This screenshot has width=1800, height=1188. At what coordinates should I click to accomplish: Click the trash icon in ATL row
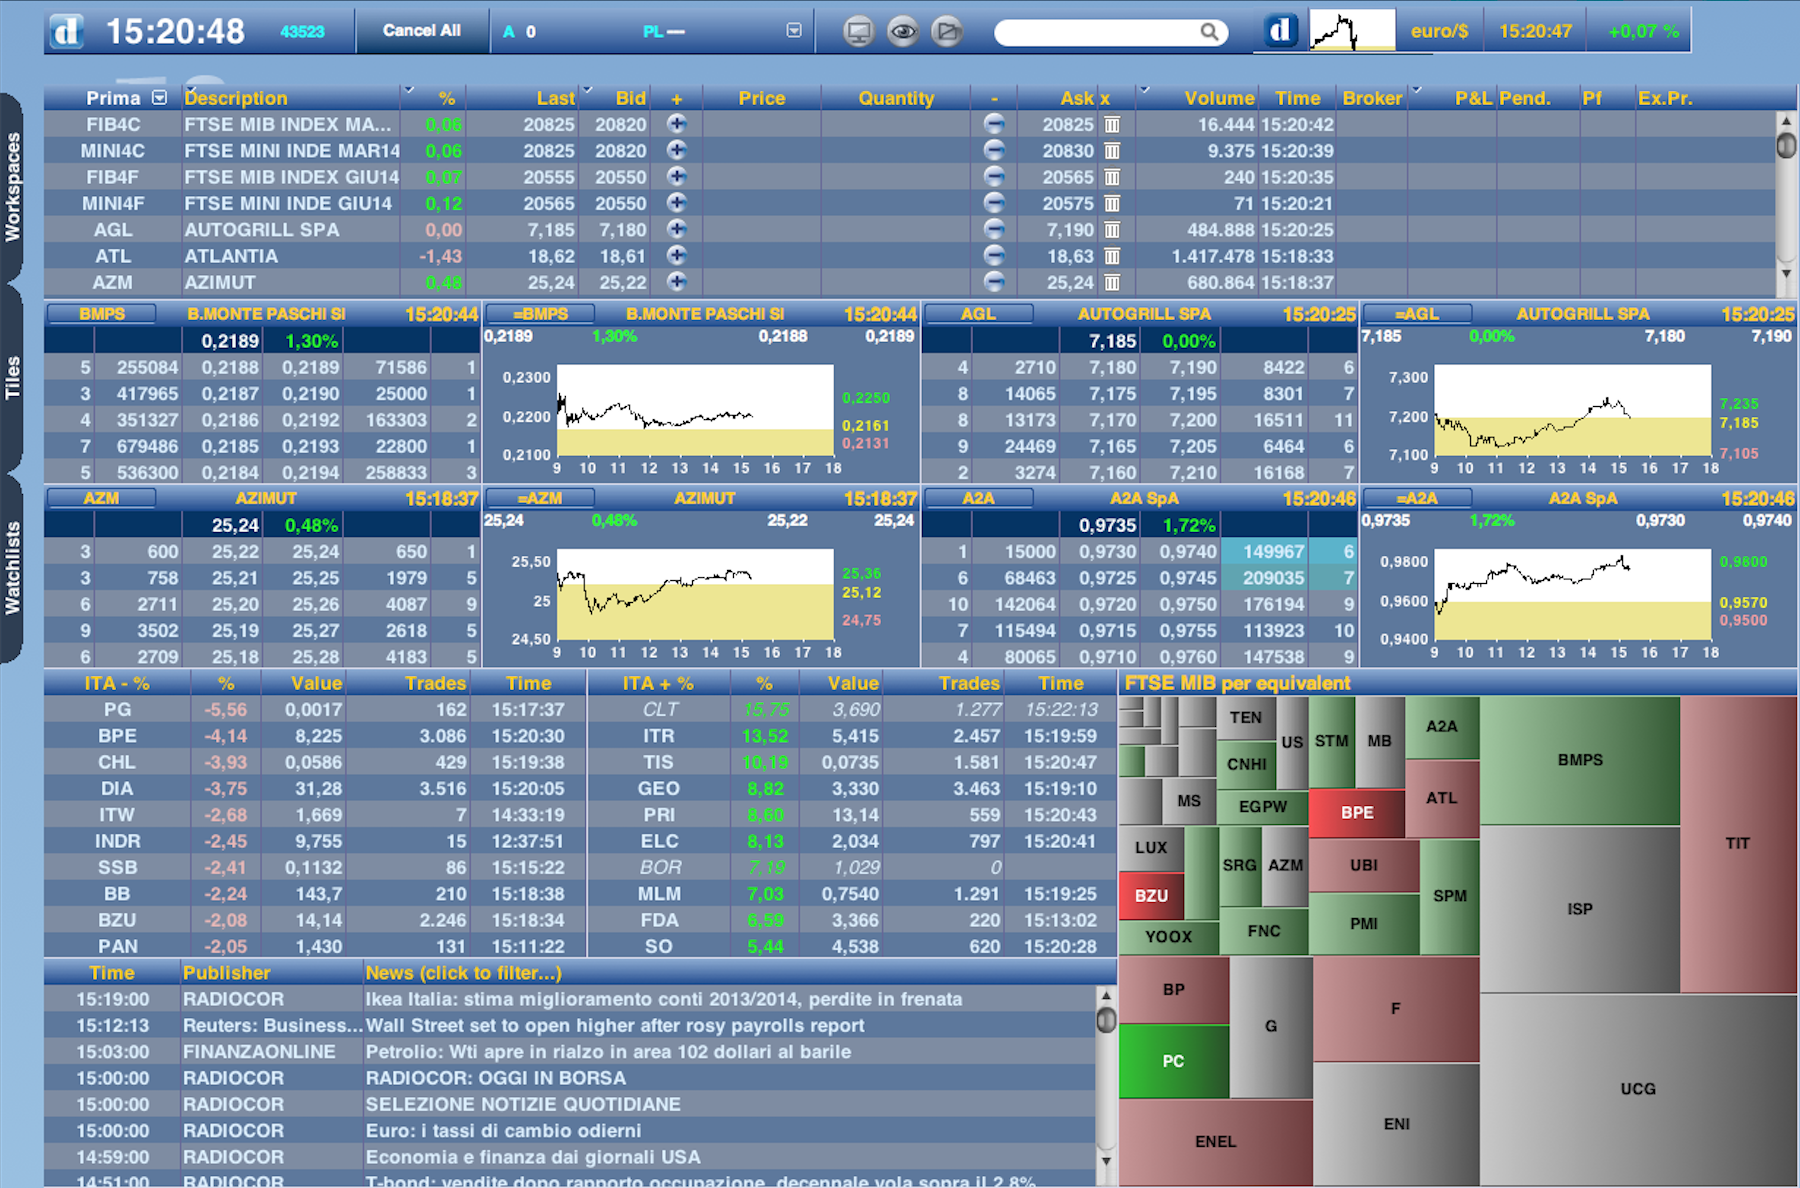1112,256
